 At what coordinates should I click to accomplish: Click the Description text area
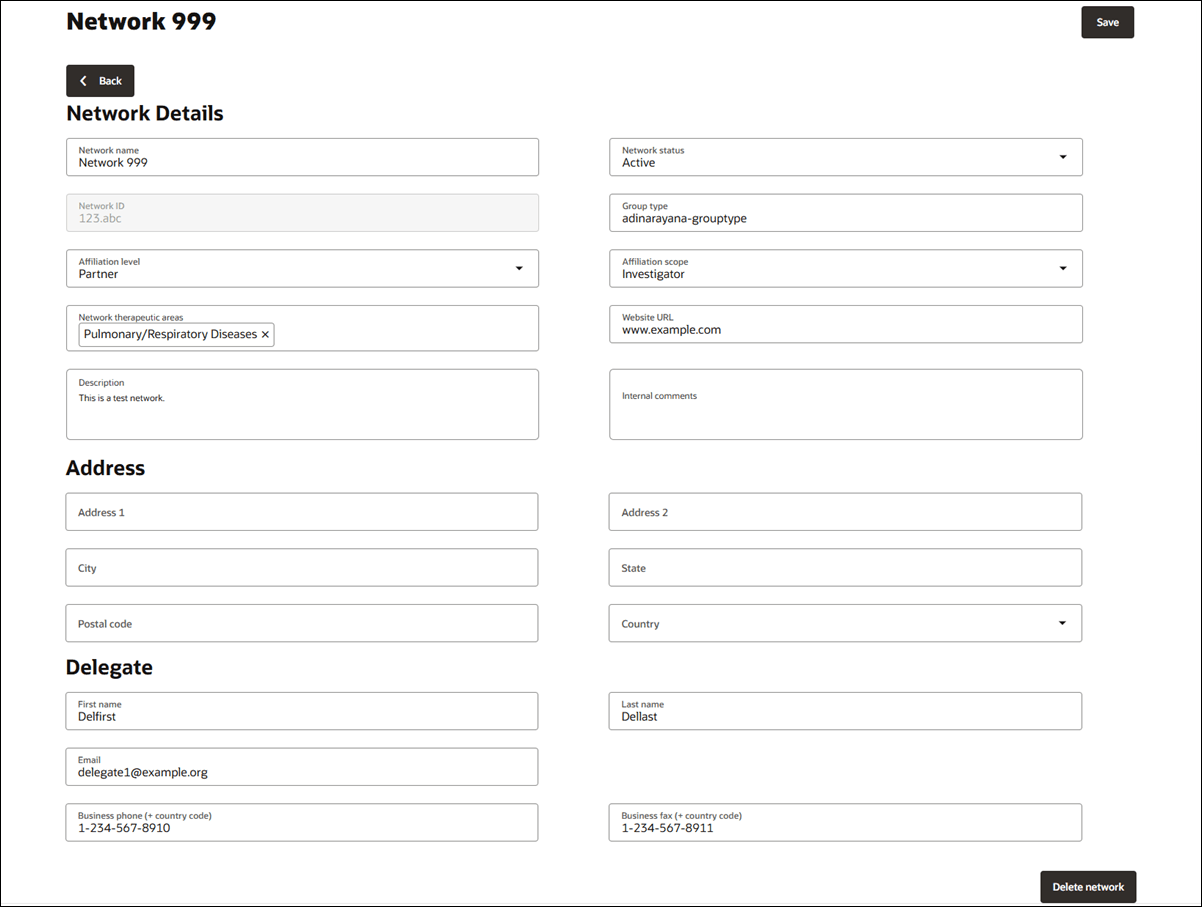(x=300, y=404)
